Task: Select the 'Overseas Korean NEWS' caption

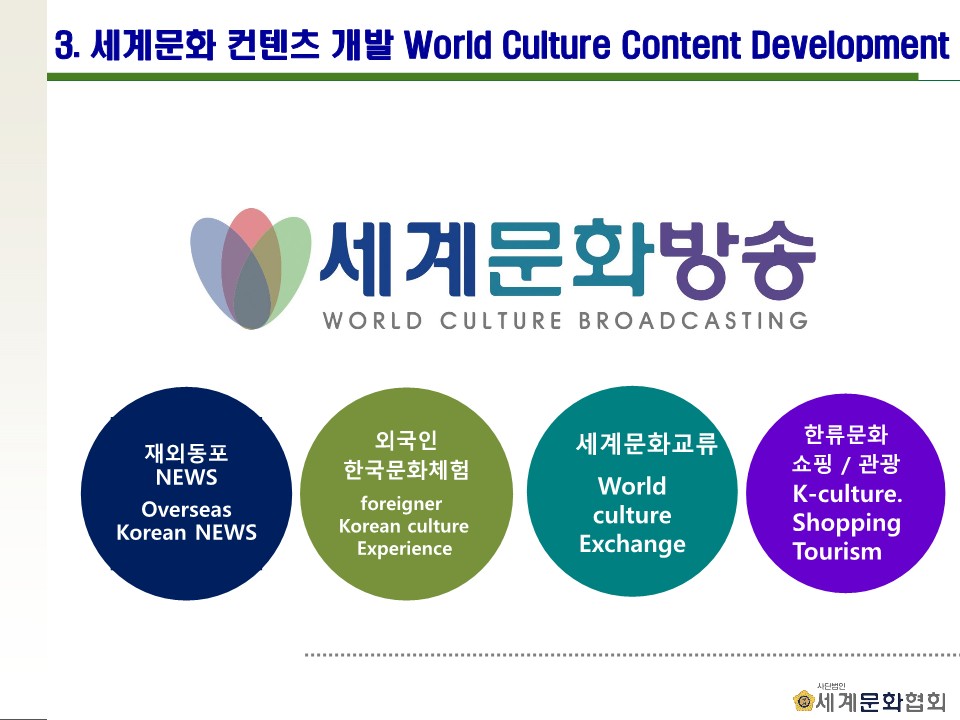Action: tap(186, 521)
